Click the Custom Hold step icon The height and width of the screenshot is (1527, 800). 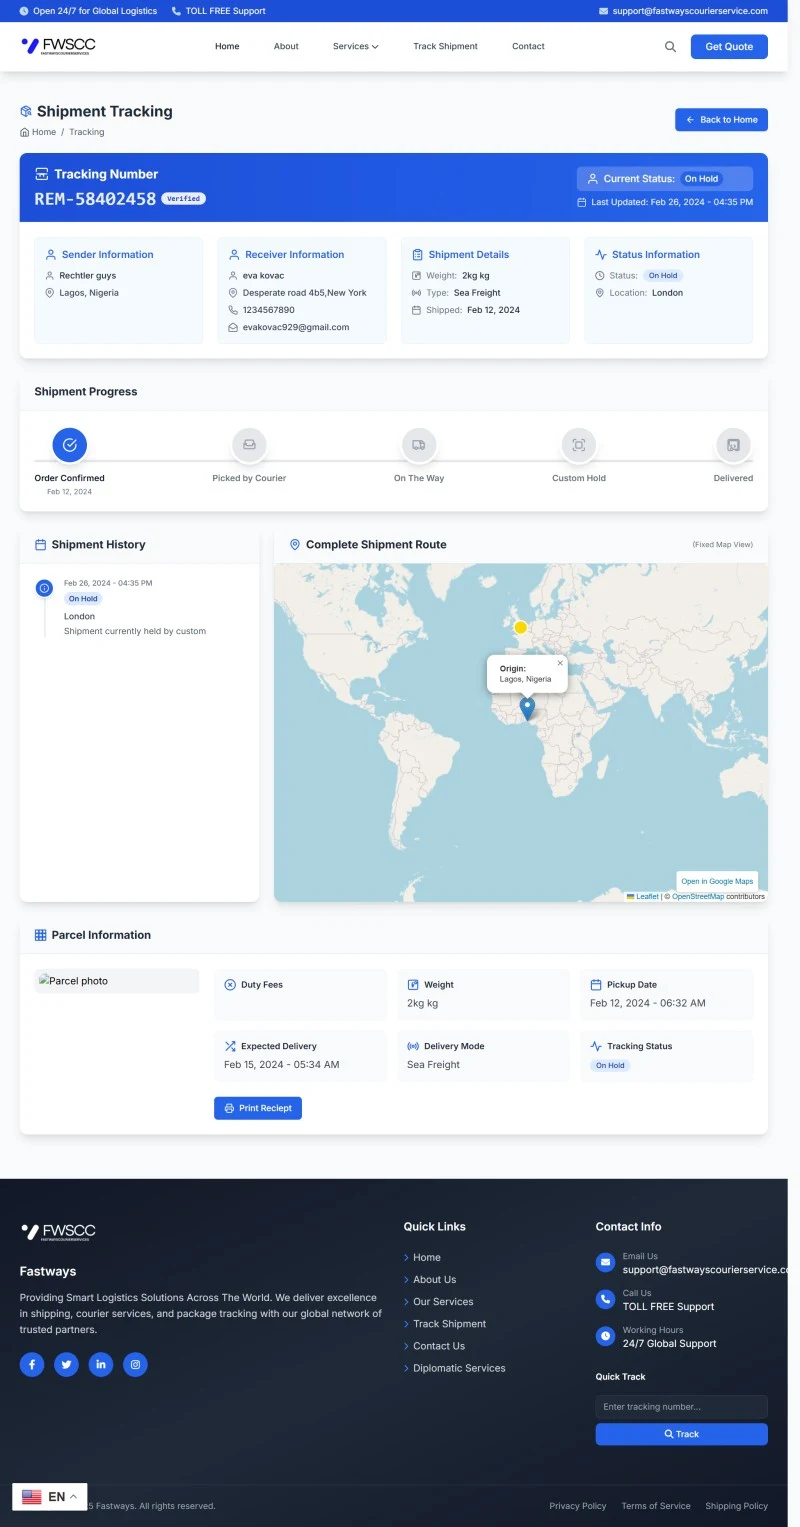[x=578, y=445]
